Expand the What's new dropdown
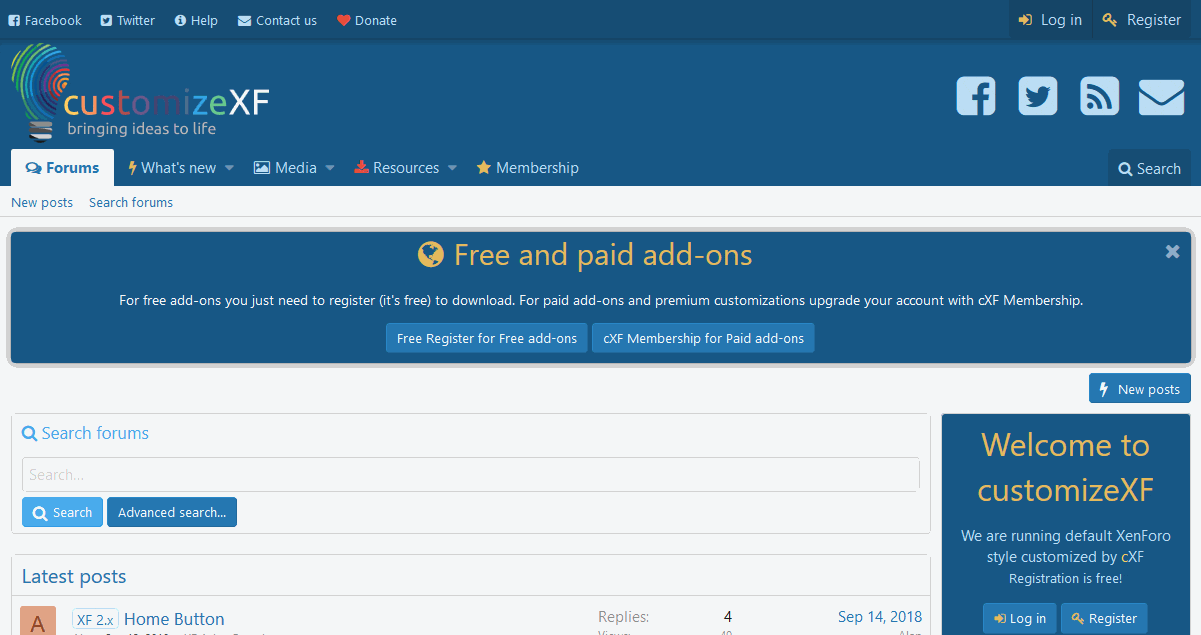The image size is (1201, 635). click(x=229, y=168)
